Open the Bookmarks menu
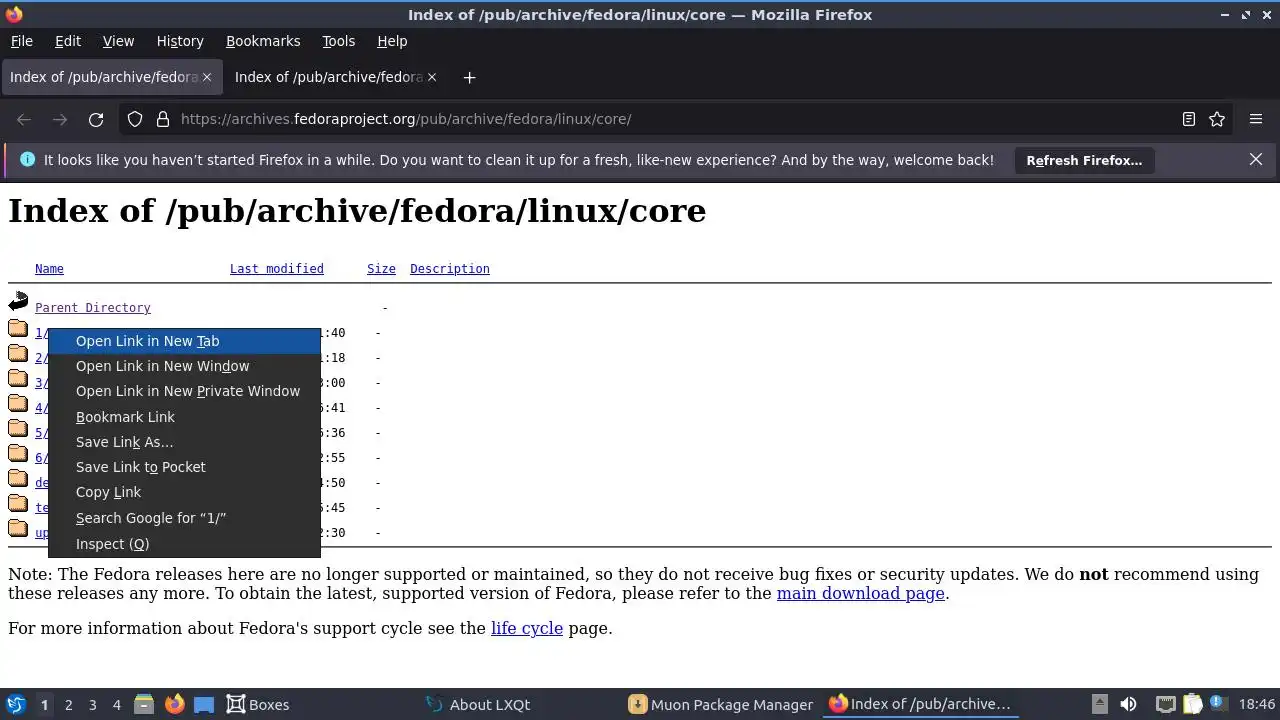 click(263, 41)
